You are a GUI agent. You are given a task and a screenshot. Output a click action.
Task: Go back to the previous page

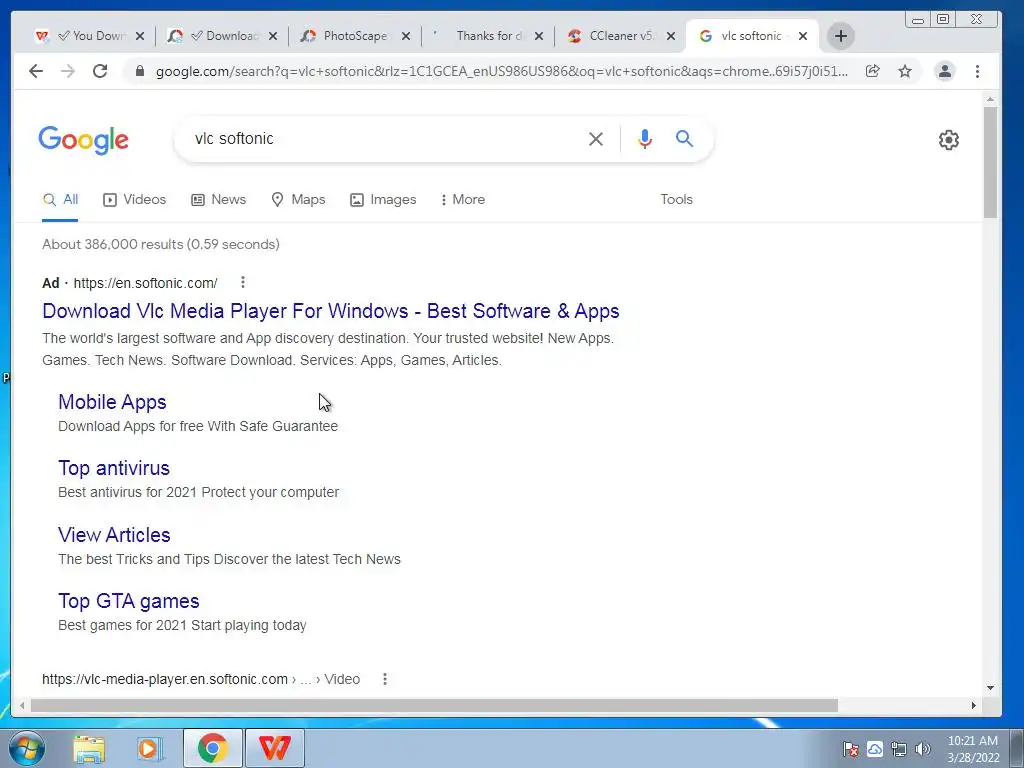click(36, 71)
